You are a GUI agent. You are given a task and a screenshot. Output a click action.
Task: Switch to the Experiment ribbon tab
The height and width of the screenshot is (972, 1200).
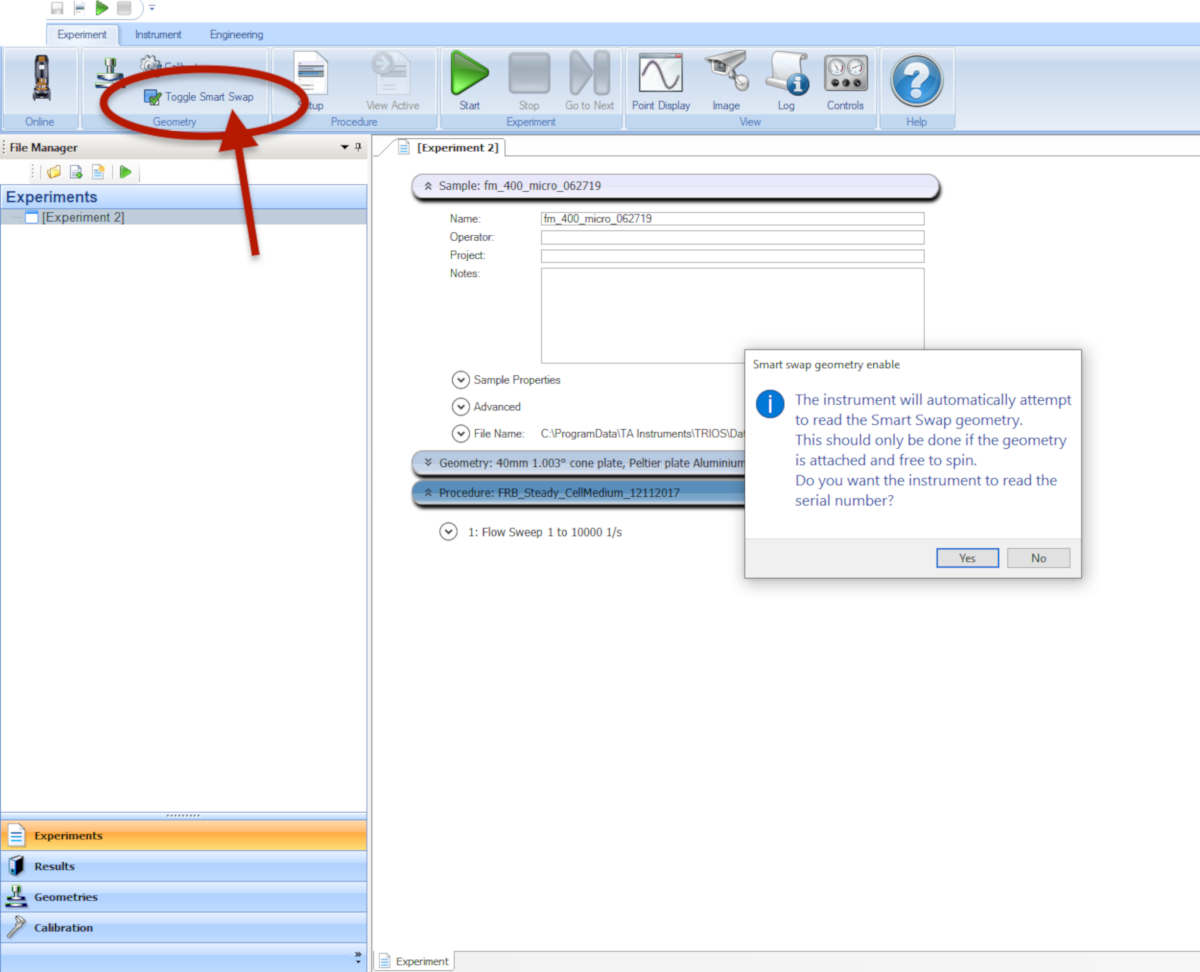click(82, 34)
